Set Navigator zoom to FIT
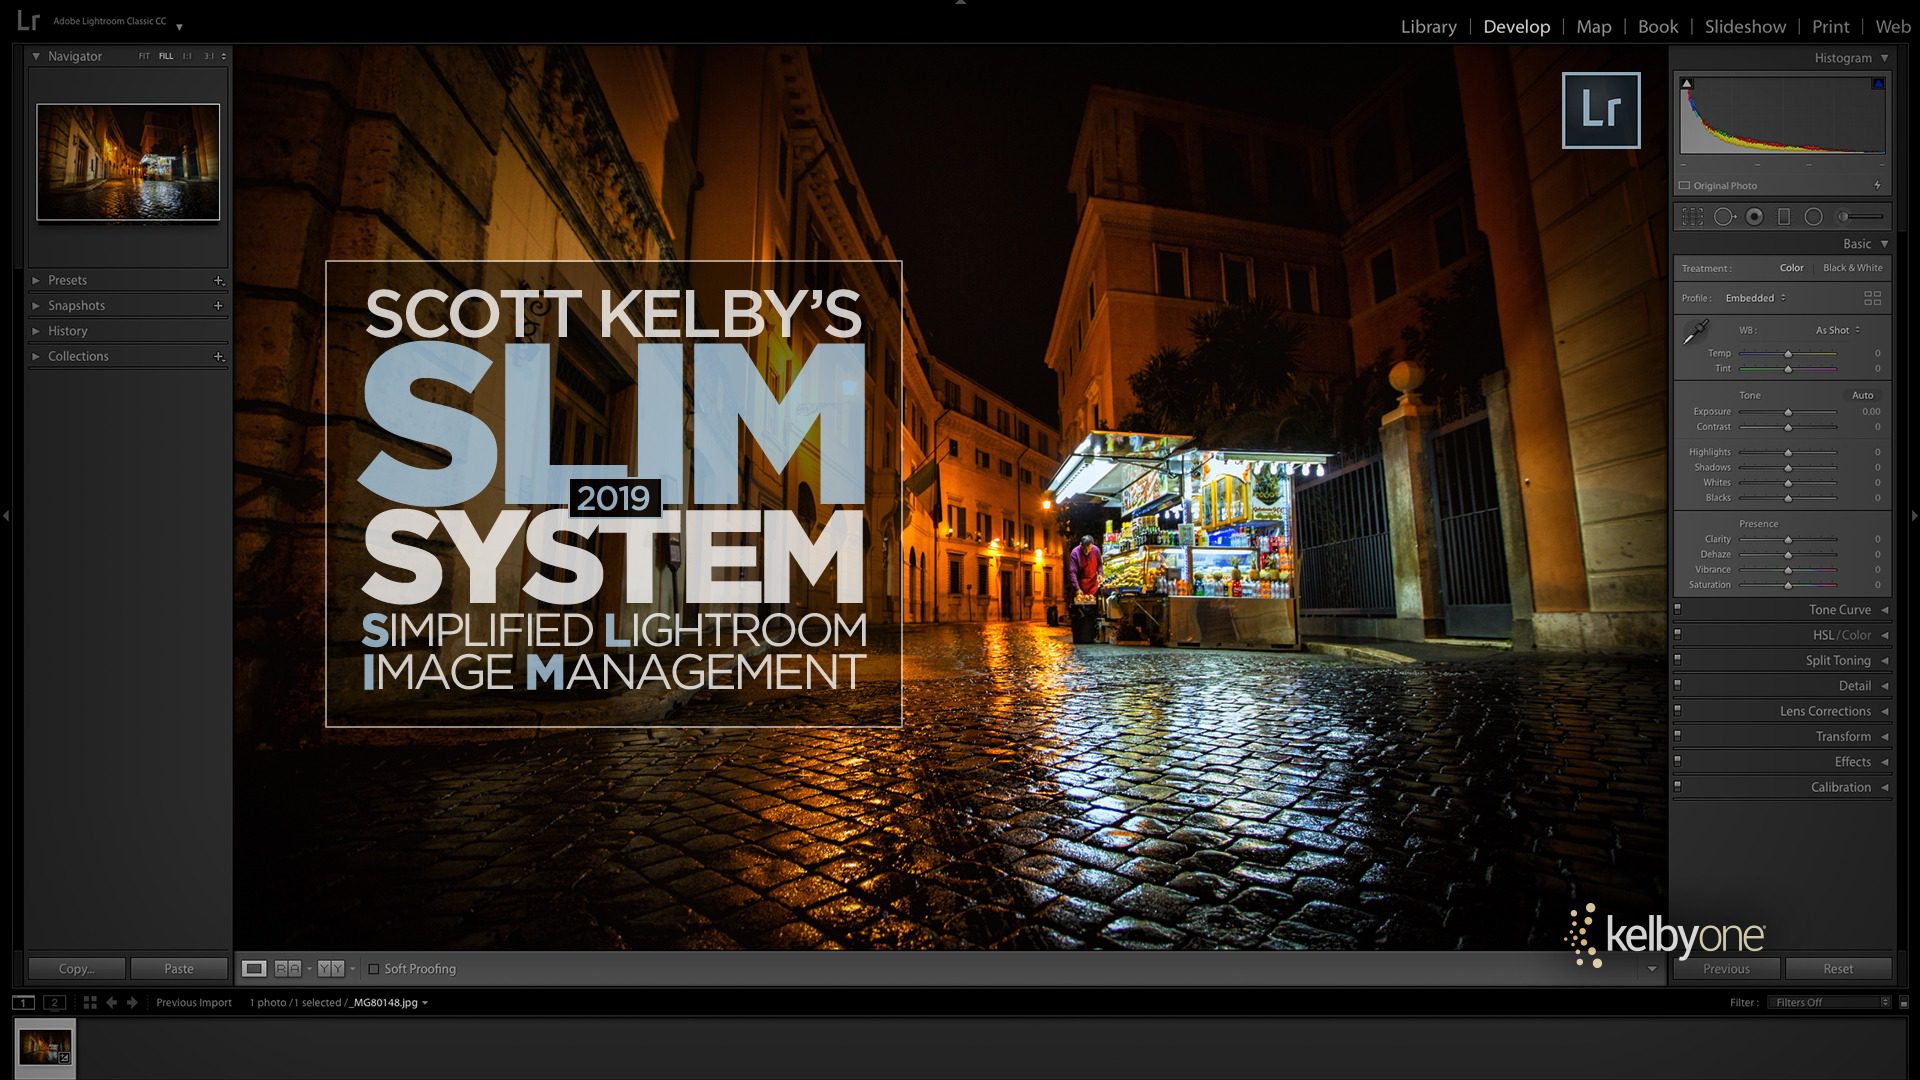This screenshot has width=1920, height=1080. point(144,56)
